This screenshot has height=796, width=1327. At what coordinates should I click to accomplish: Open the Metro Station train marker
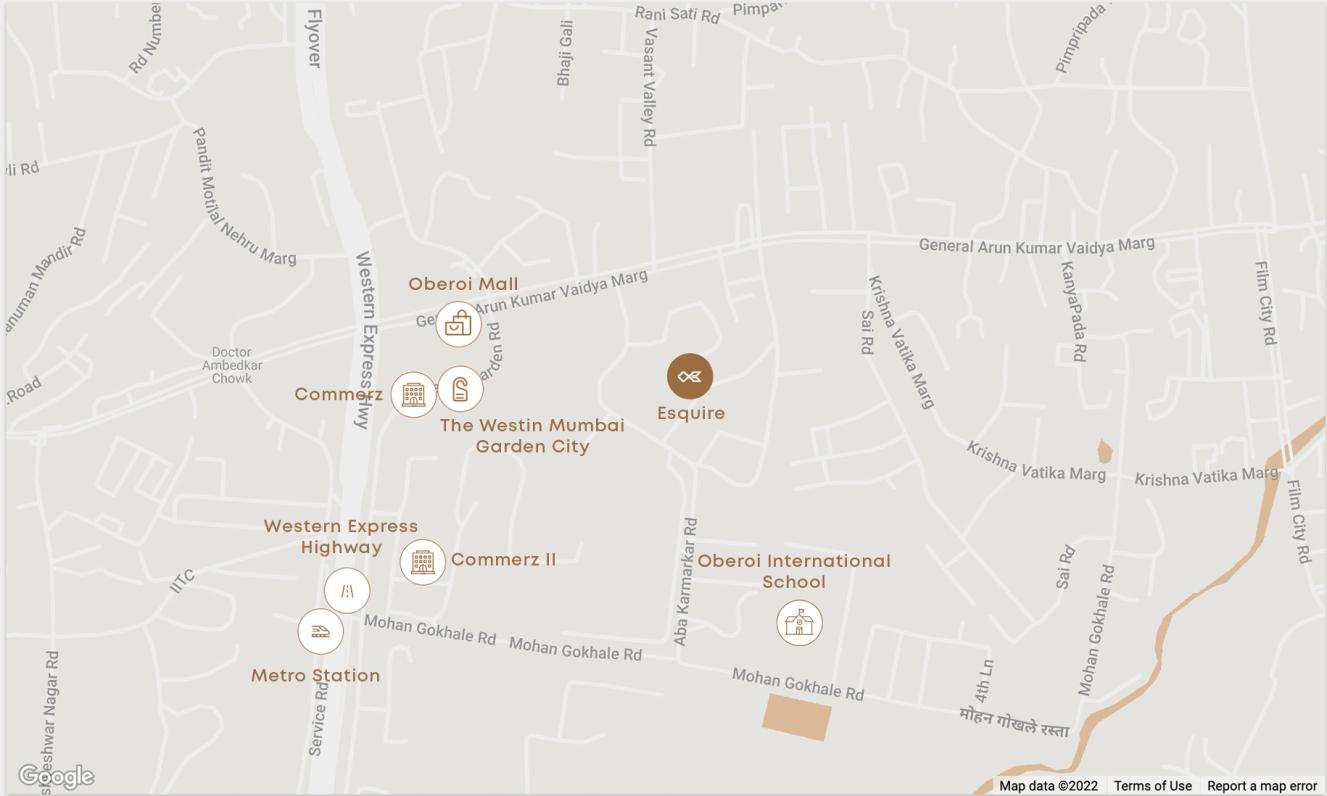(321, 631)
